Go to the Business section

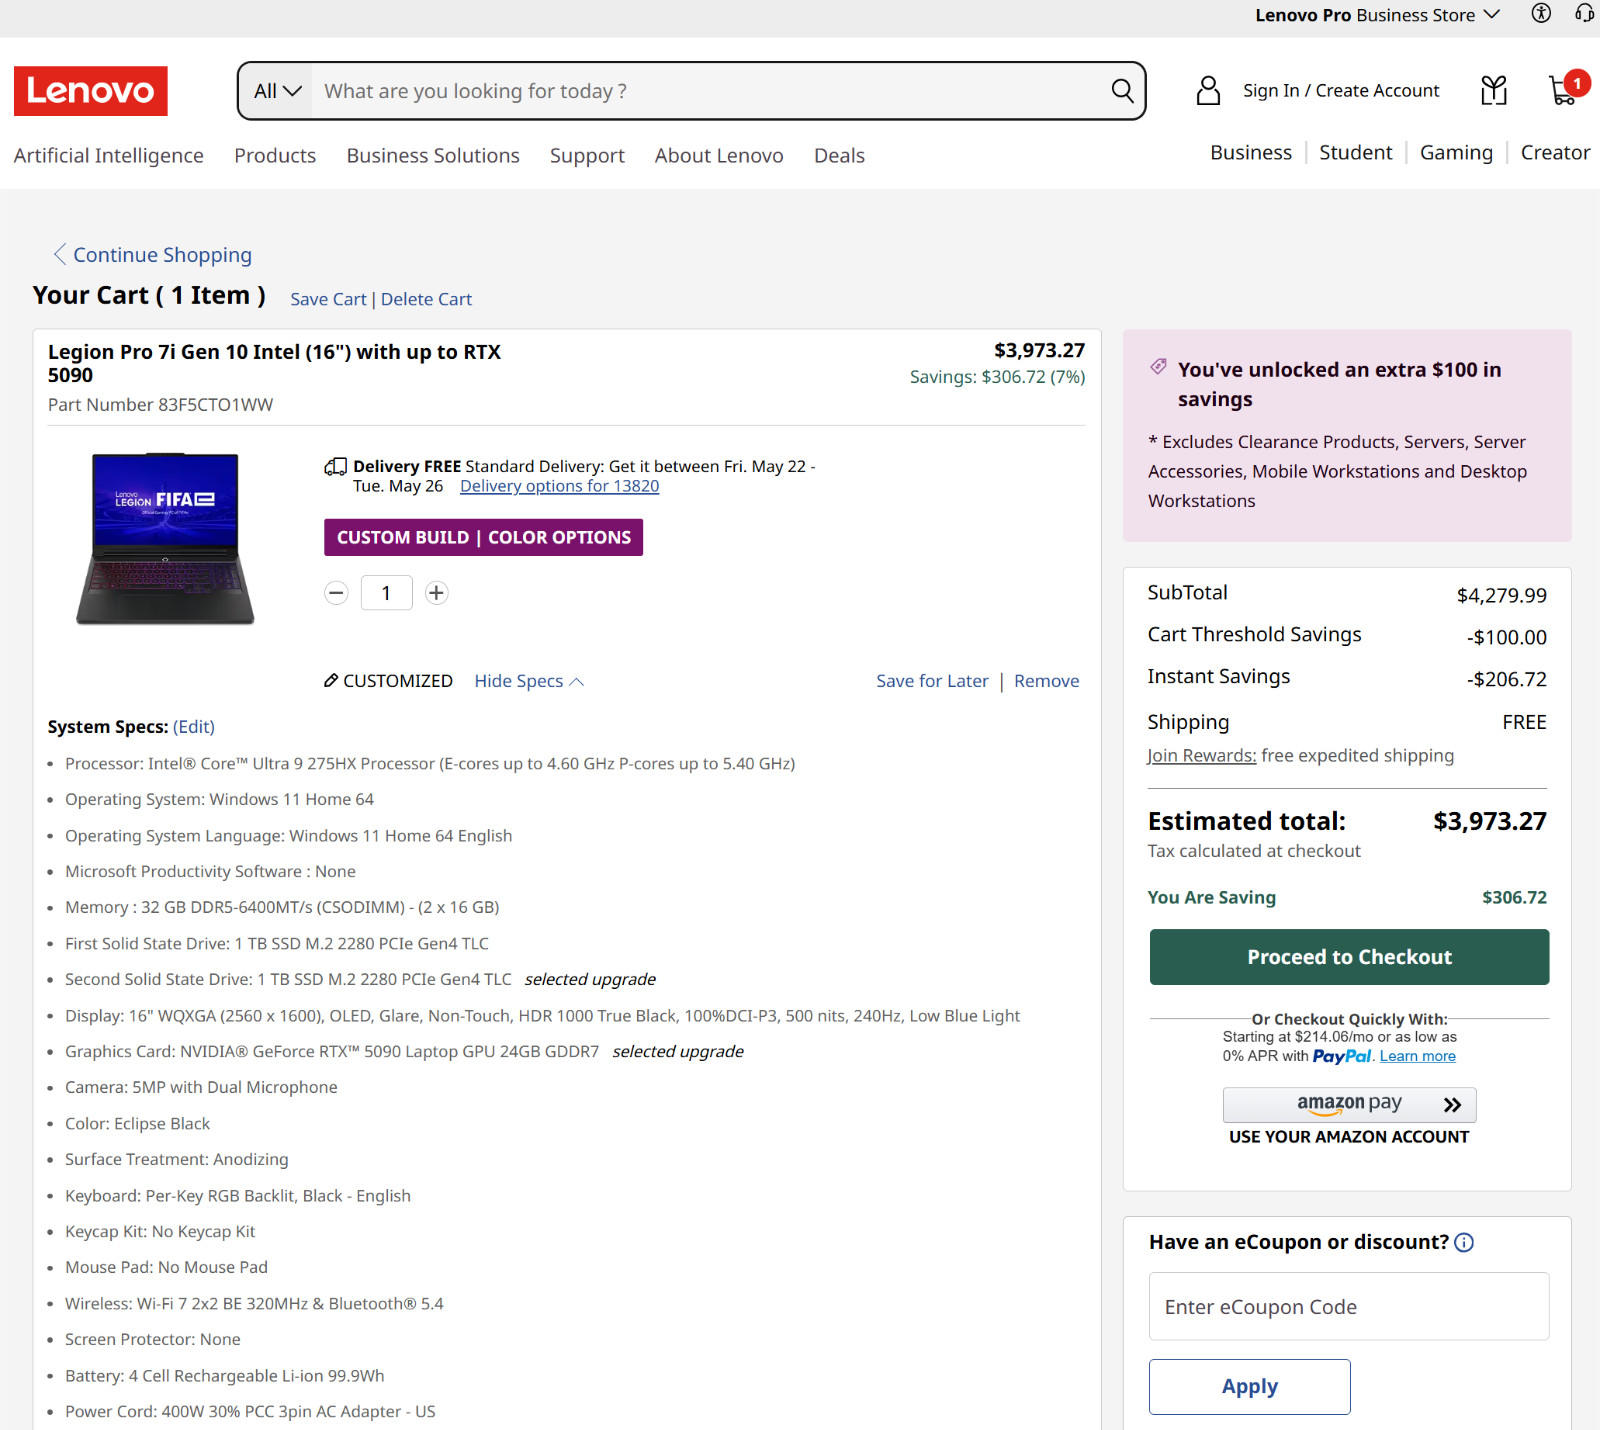1251,153
